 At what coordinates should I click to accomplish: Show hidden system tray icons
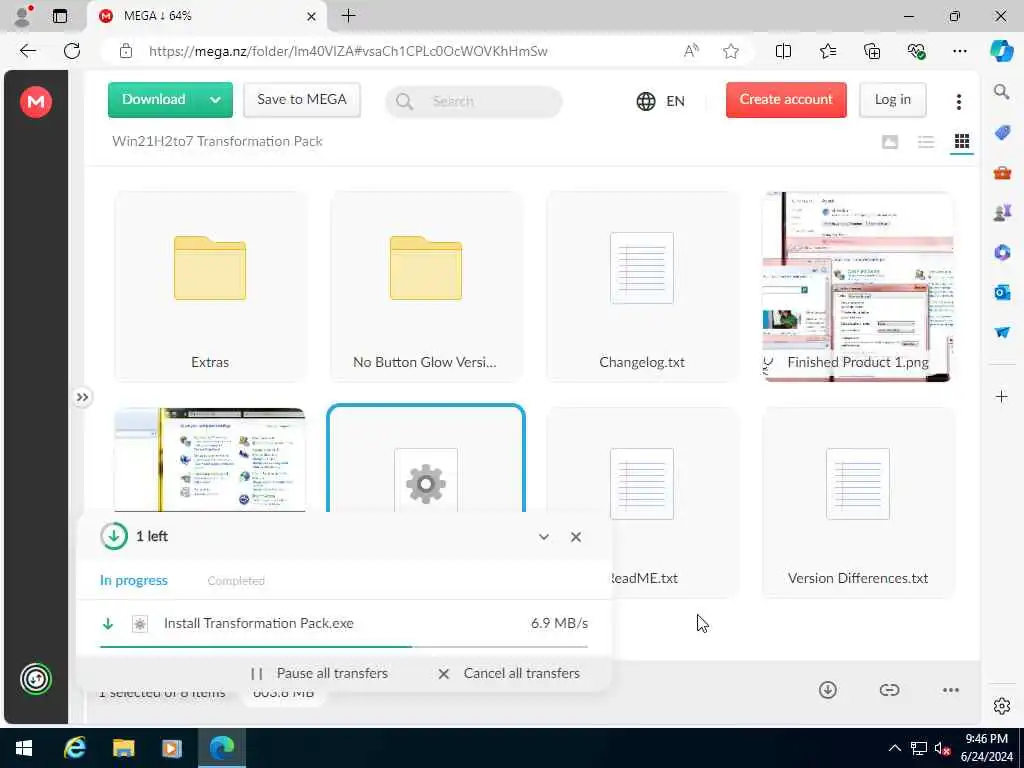tap(895, 748)
